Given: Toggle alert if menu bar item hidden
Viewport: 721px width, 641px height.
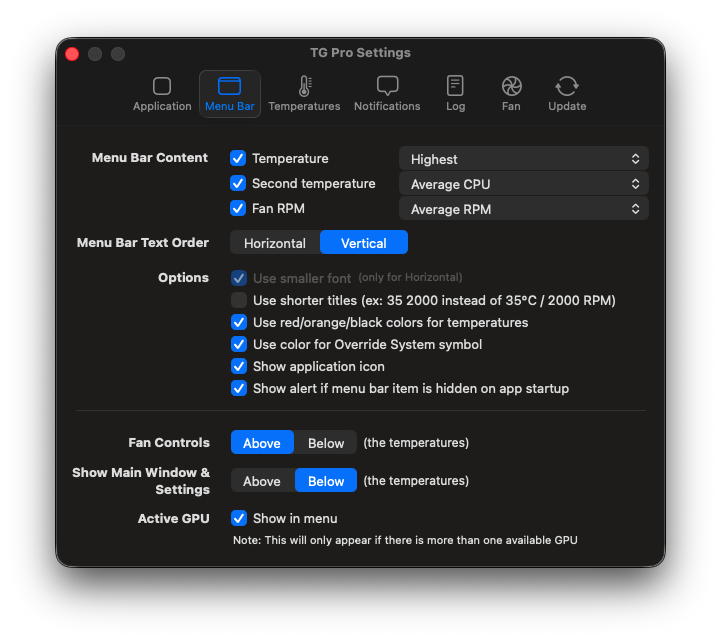Looking at the screenshot, I should [239, 388].
